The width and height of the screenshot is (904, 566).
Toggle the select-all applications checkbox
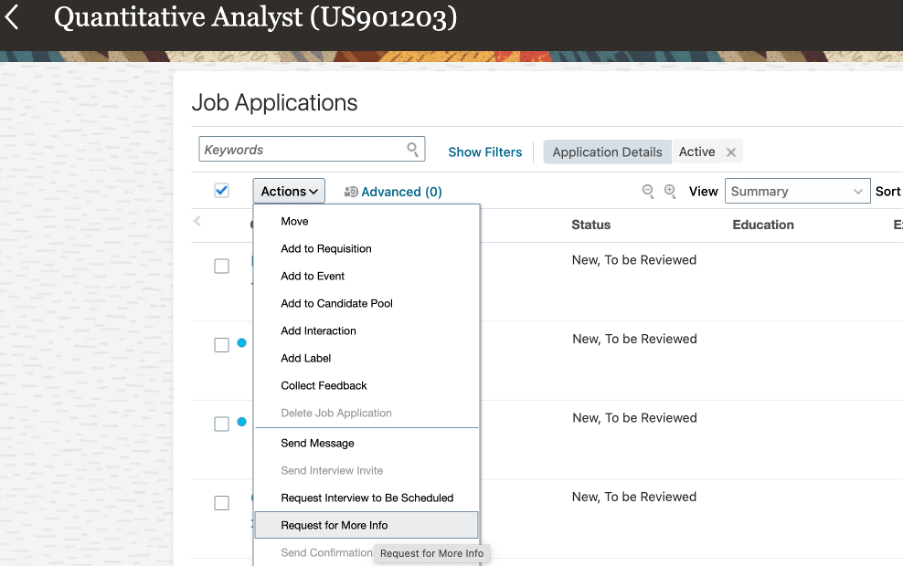click(x=222, y=191)
